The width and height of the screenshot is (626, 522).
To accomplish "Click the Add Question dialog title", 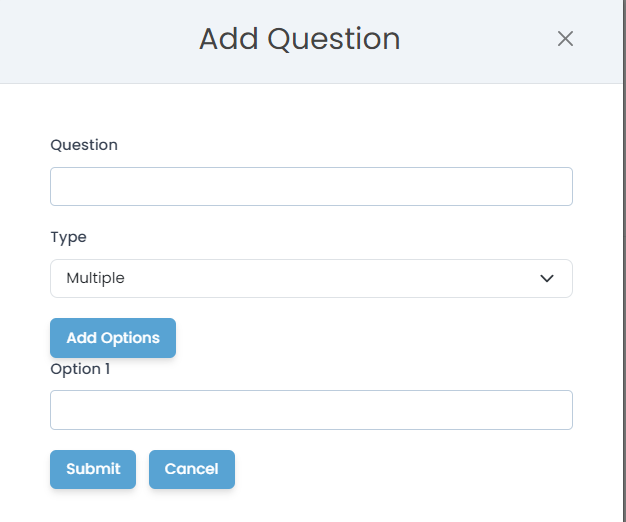I will pos(300,39).
